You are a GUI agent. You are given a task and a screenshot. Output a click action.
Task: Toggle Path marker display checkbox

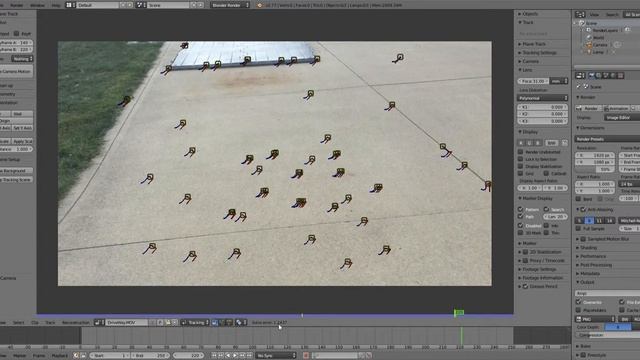(x=520, y=216)
